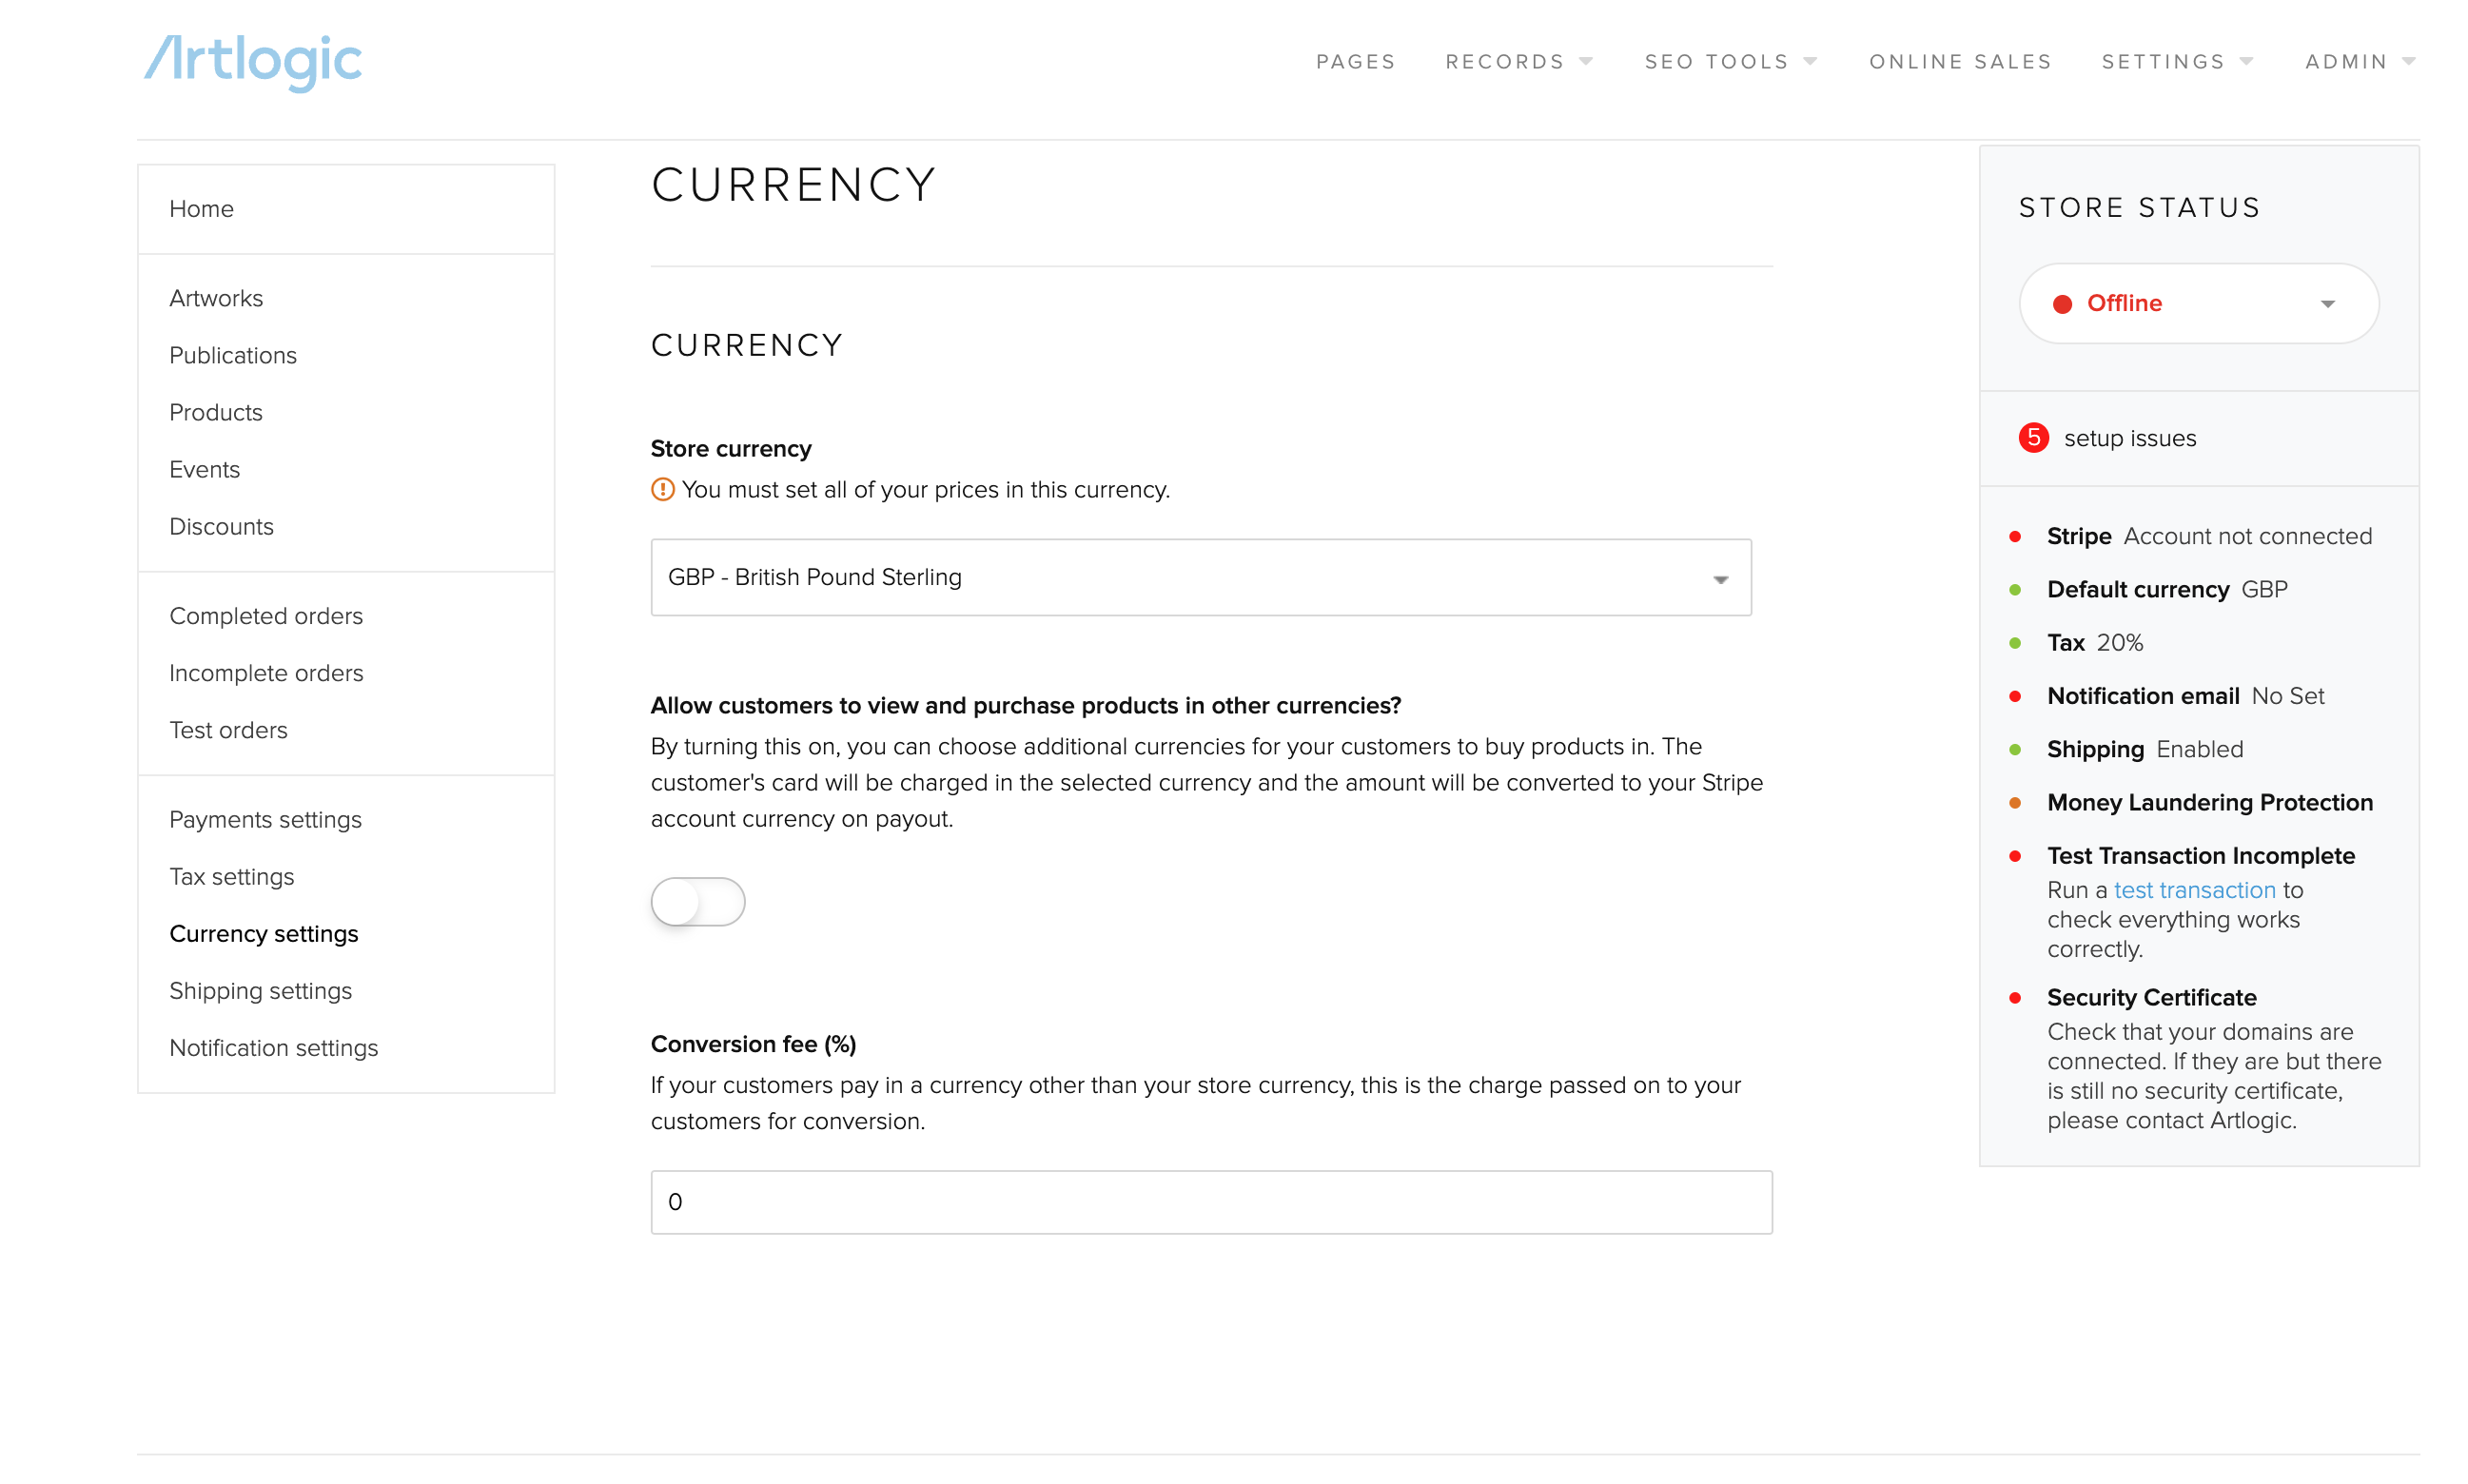Open Payments settings in the sidebar
Image resolution: width=2468 pixels, height=1484 pixels.
(265, 820)
